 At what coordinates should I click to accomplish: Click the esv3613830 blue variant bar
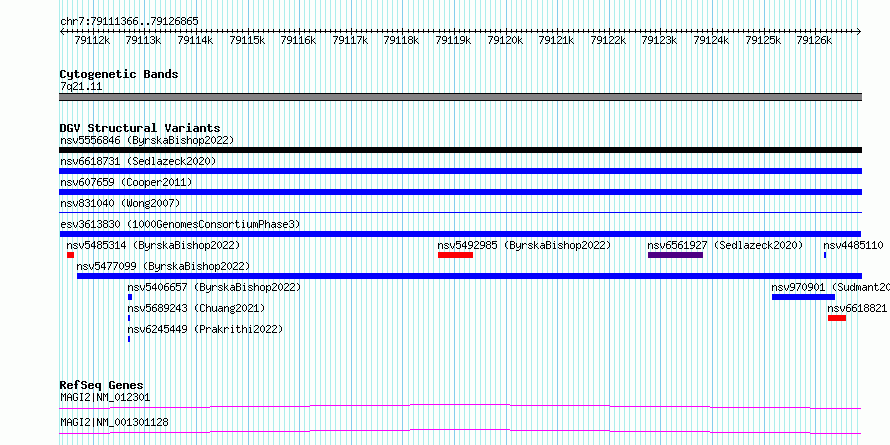(460, 234)
